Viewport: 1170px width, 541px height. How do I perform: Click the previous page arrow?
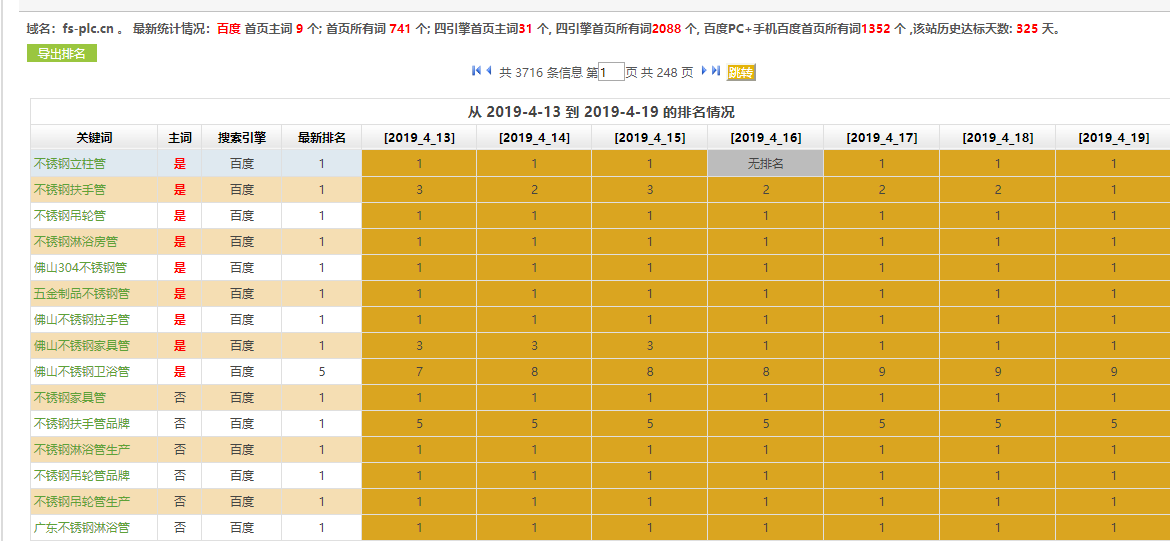coord(489,71)
